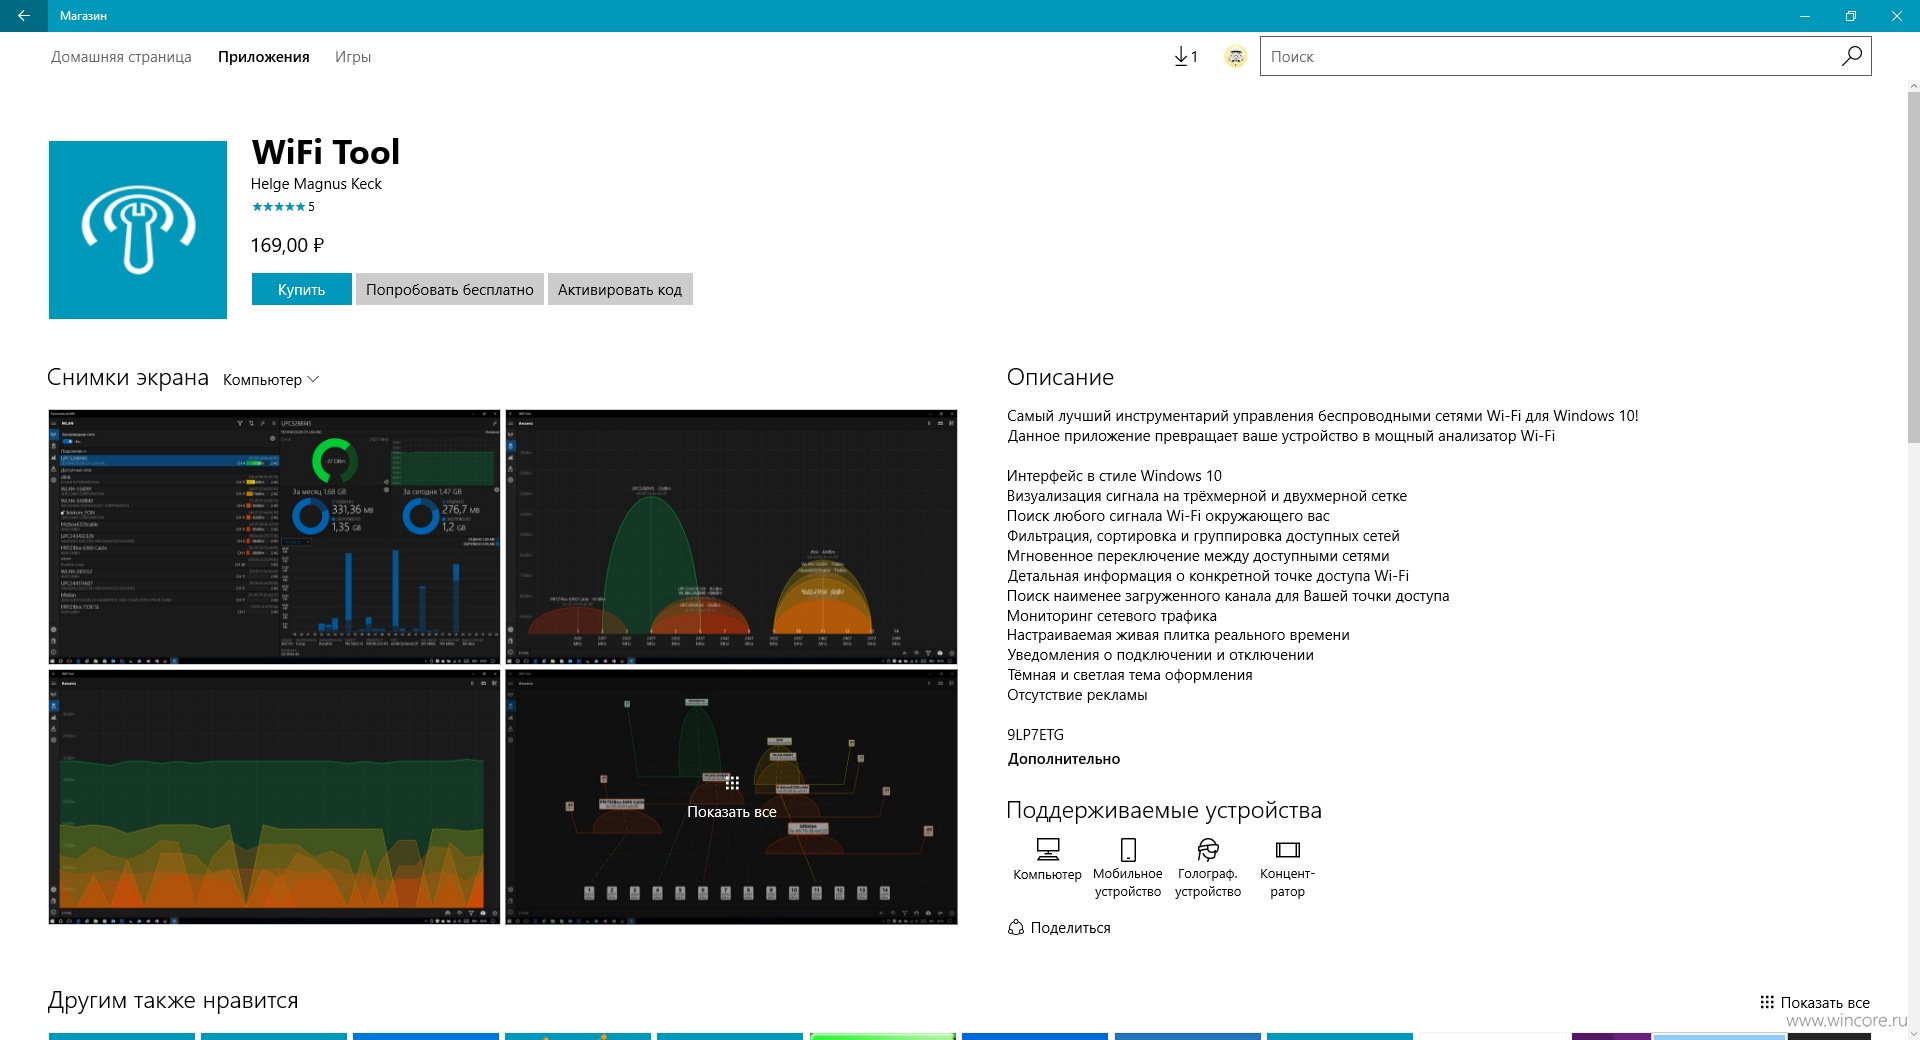Open the user account avatar

(x=1236, y=57)
